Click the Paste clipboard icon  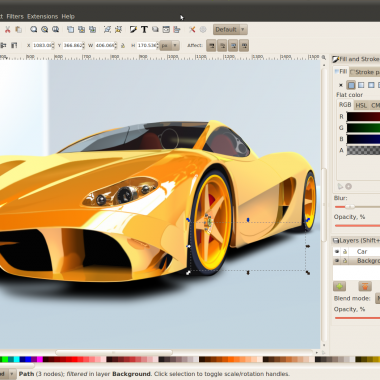coord(19,30)
